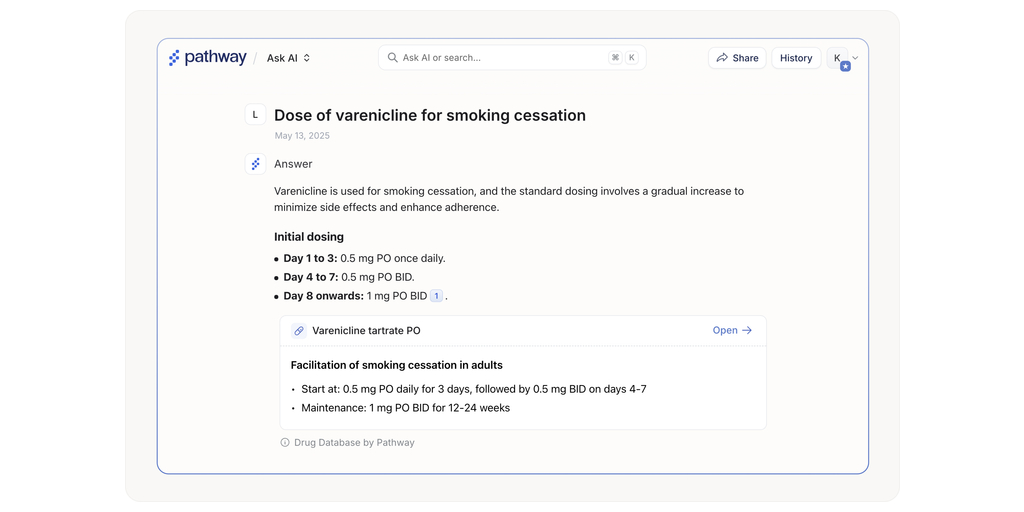Open the K profile avatar menu
Viewport: 1024px width, 512px height.
coord(837,58)
